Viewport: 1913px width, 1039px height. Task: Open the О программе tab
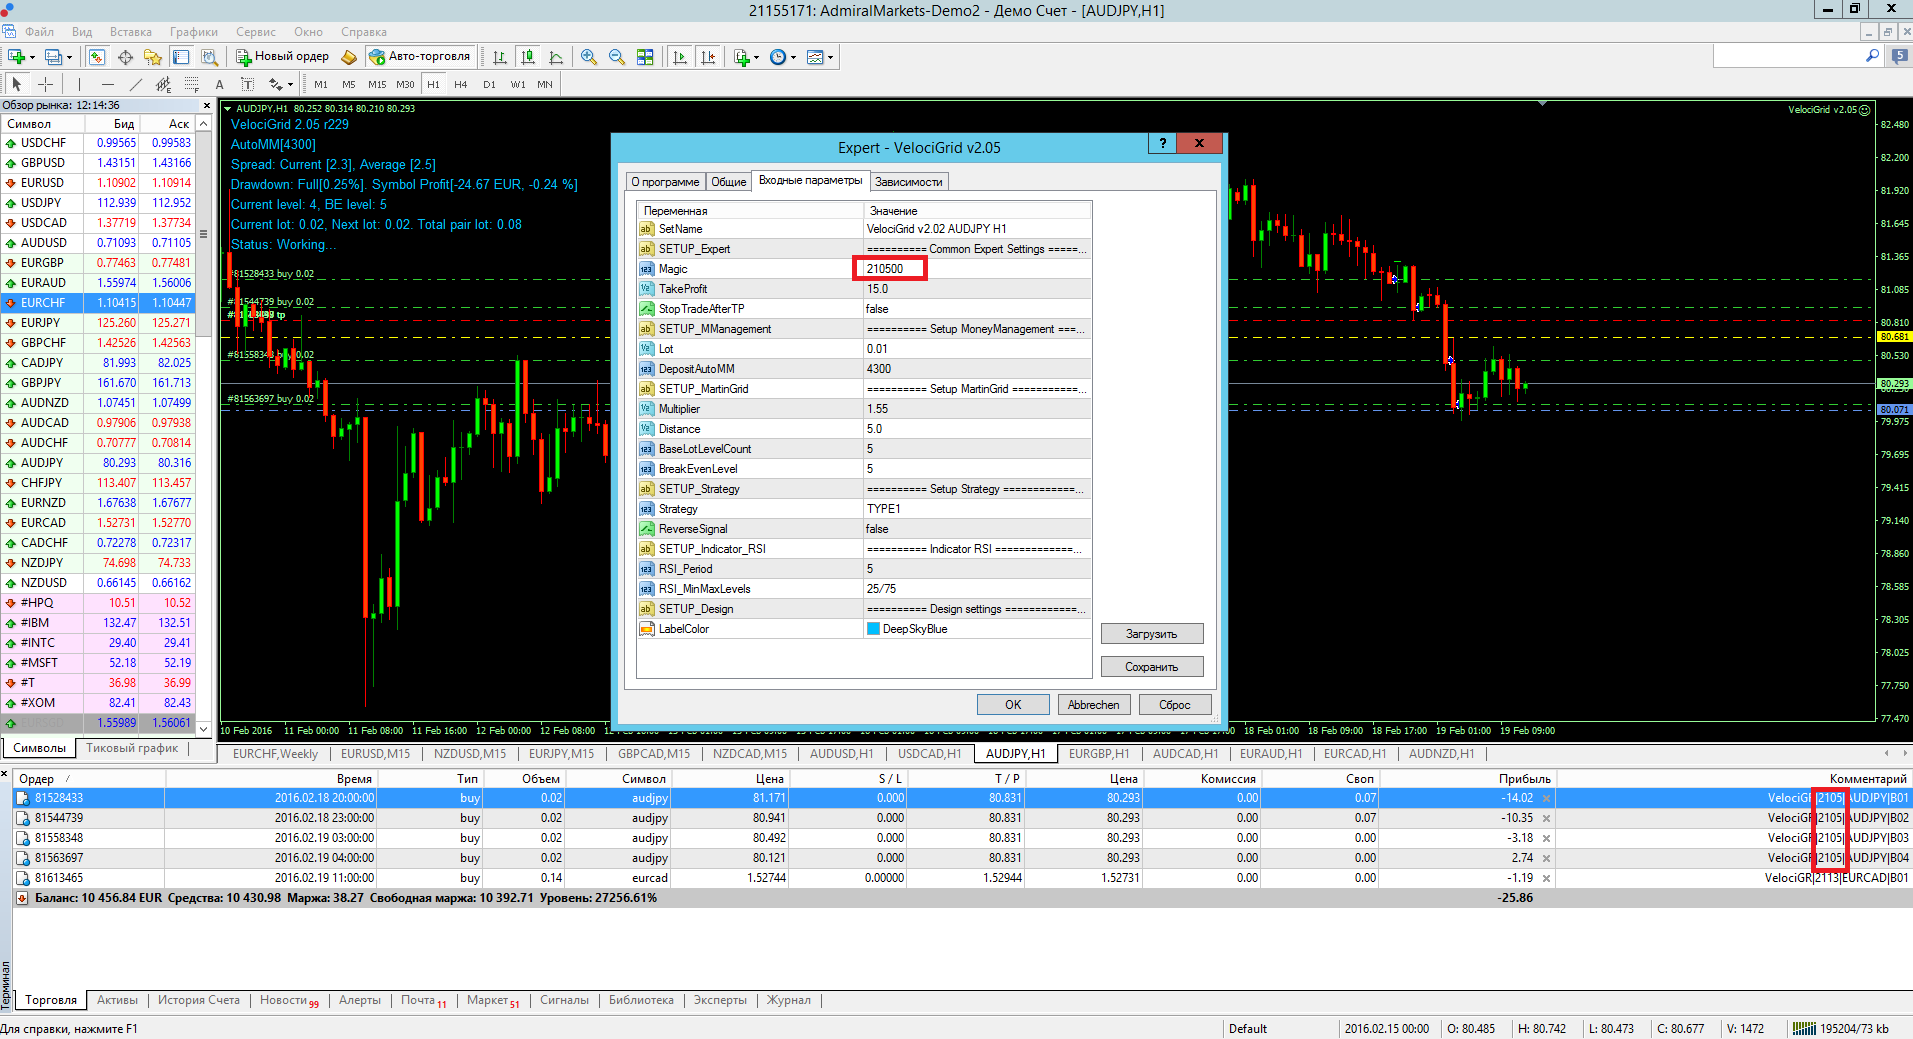[665, 182]
